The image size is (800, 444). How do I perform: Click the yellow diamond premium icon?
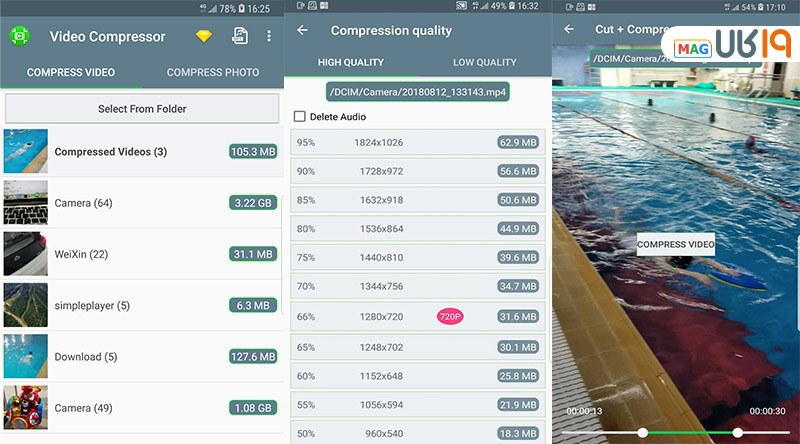pos(204,37)
